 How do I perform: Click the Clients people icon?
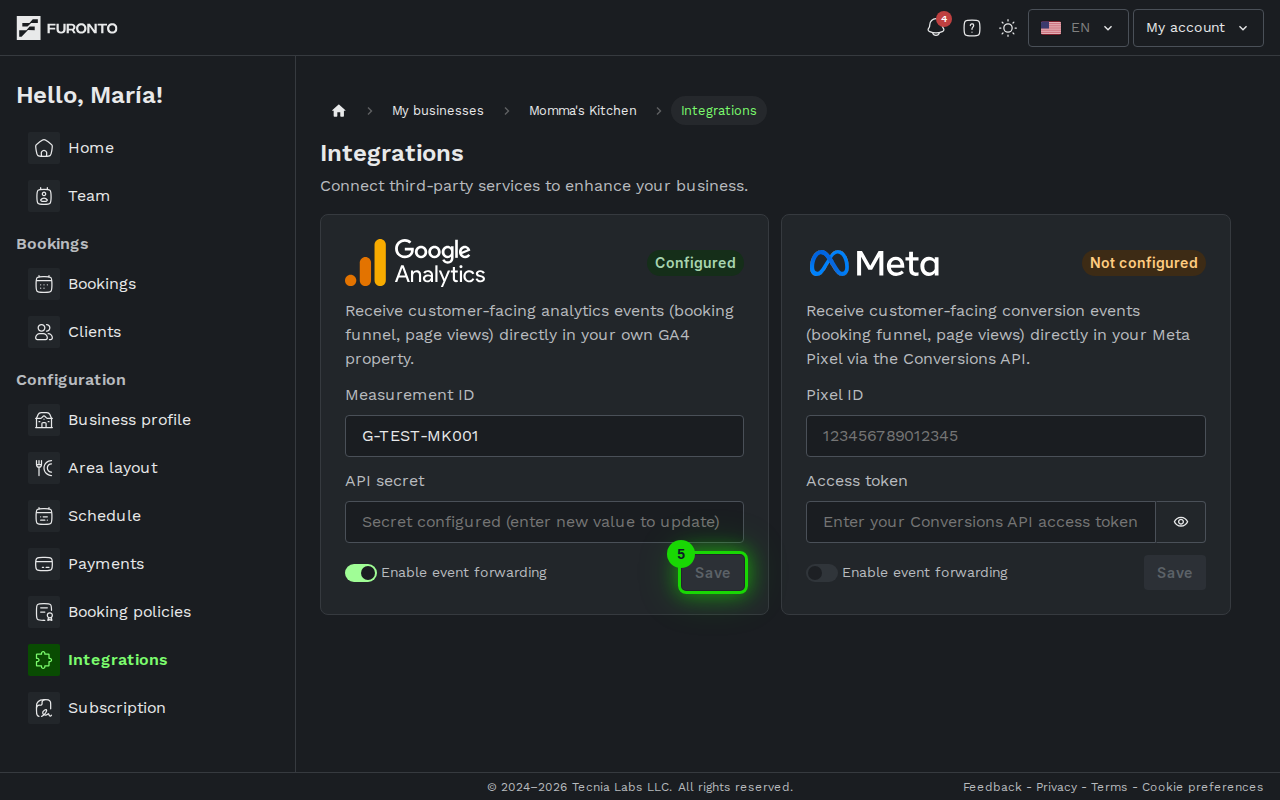click(x=44, y=332)
